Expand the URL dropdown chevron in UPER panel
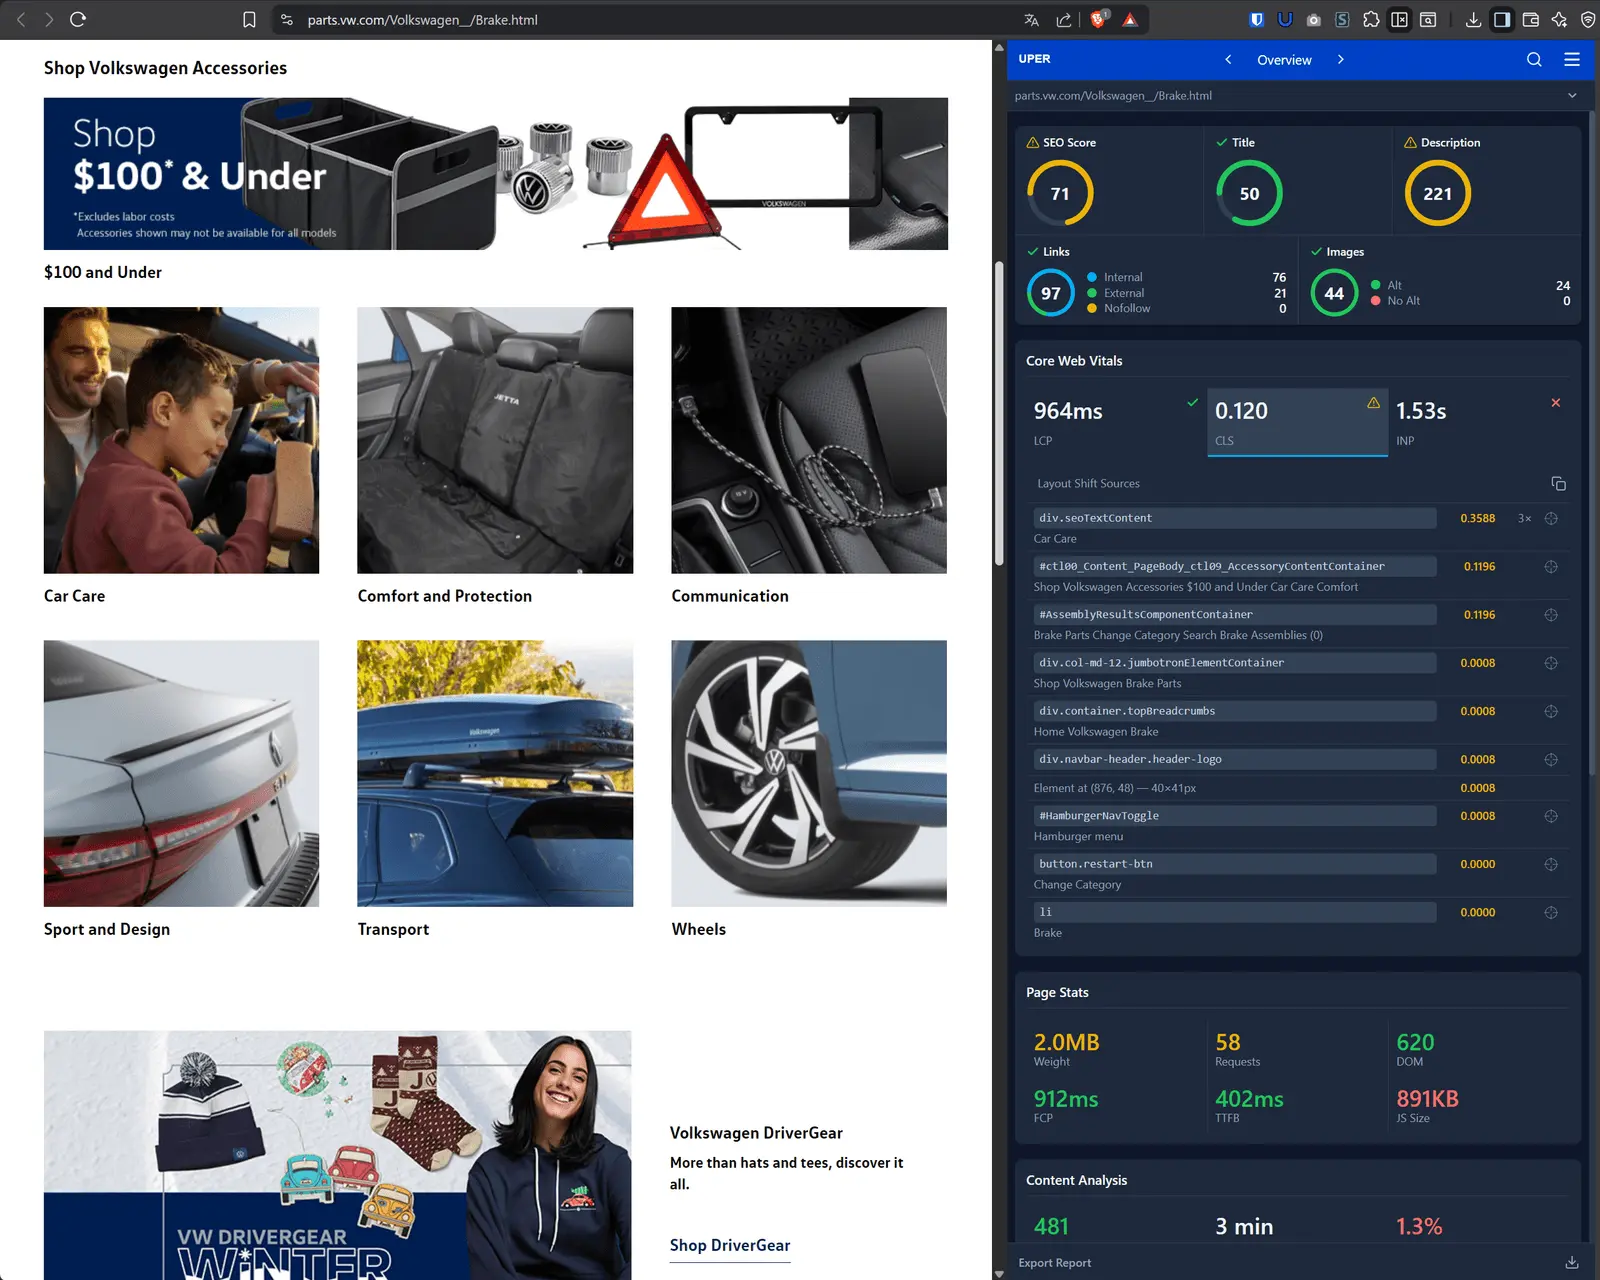This screenshot has width=1600, height=1280. tap(1572, 96)
